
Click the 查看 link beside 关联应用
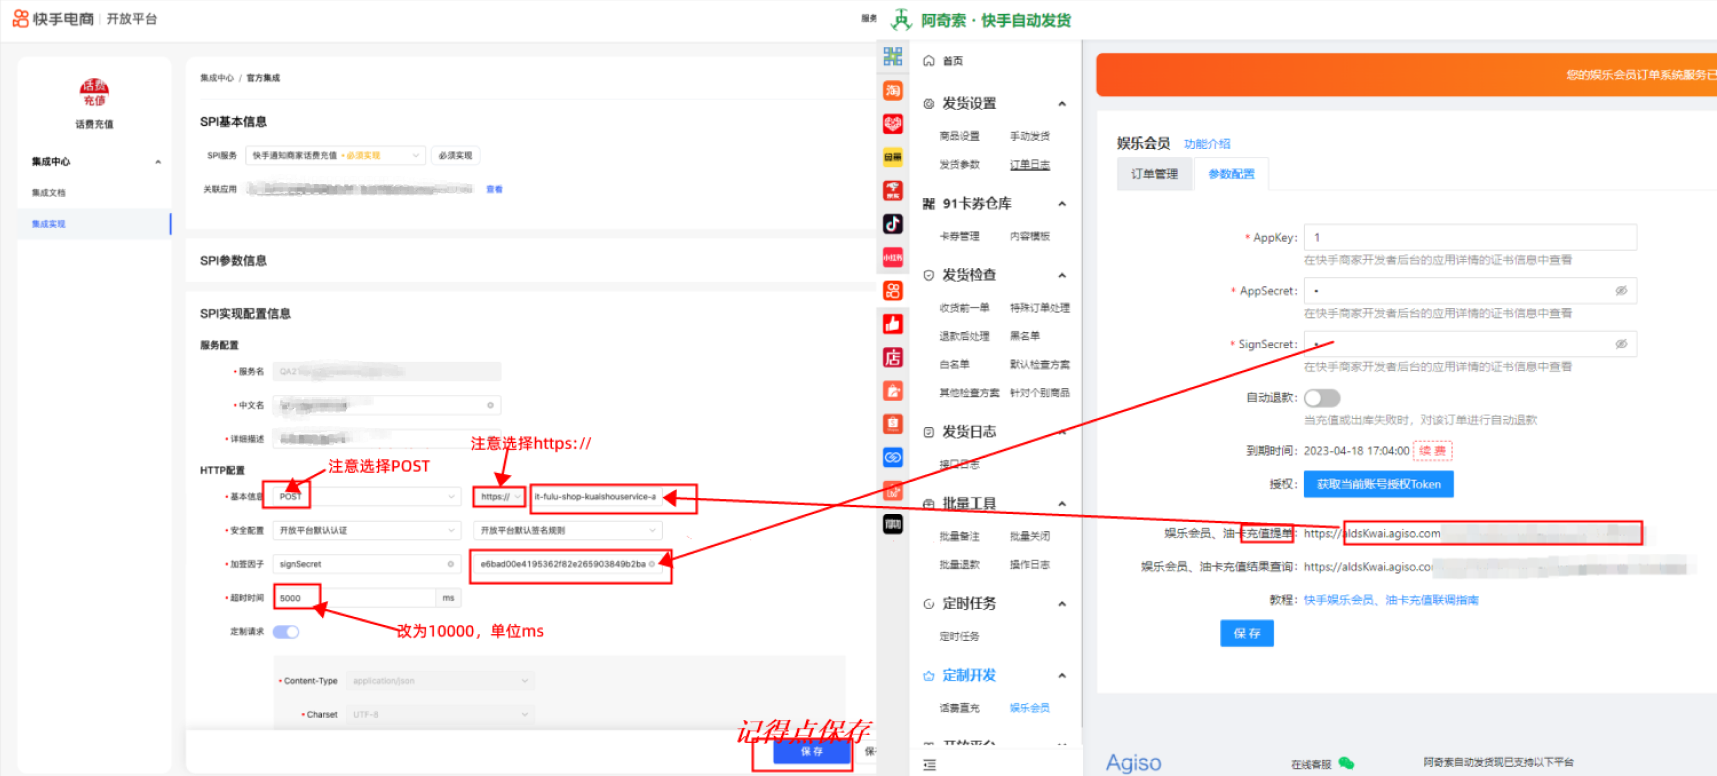(494, 189)
